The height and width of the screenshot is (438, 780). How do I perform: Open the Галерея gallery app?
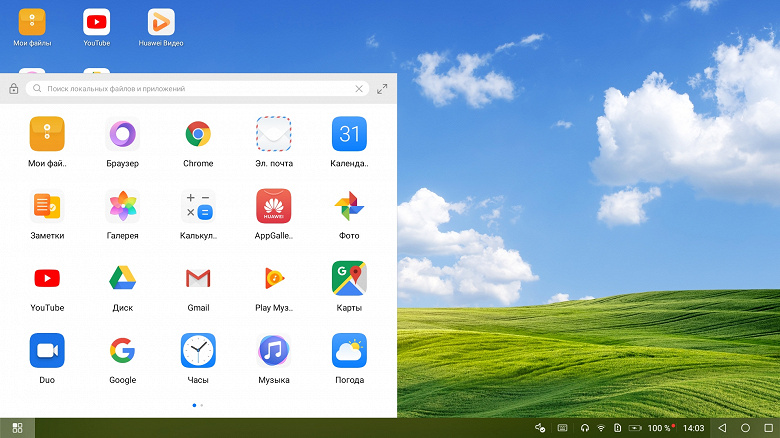coord(122,206)
